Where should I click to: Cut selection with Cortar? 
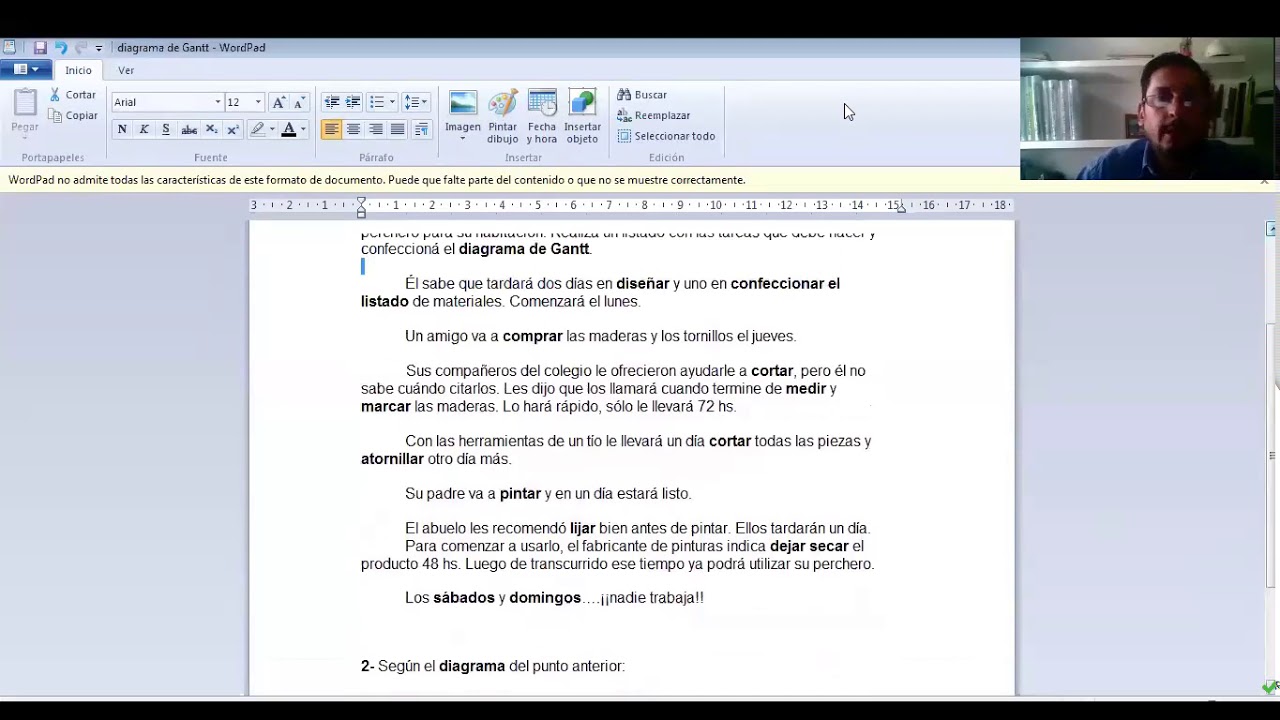coord(72,95)
